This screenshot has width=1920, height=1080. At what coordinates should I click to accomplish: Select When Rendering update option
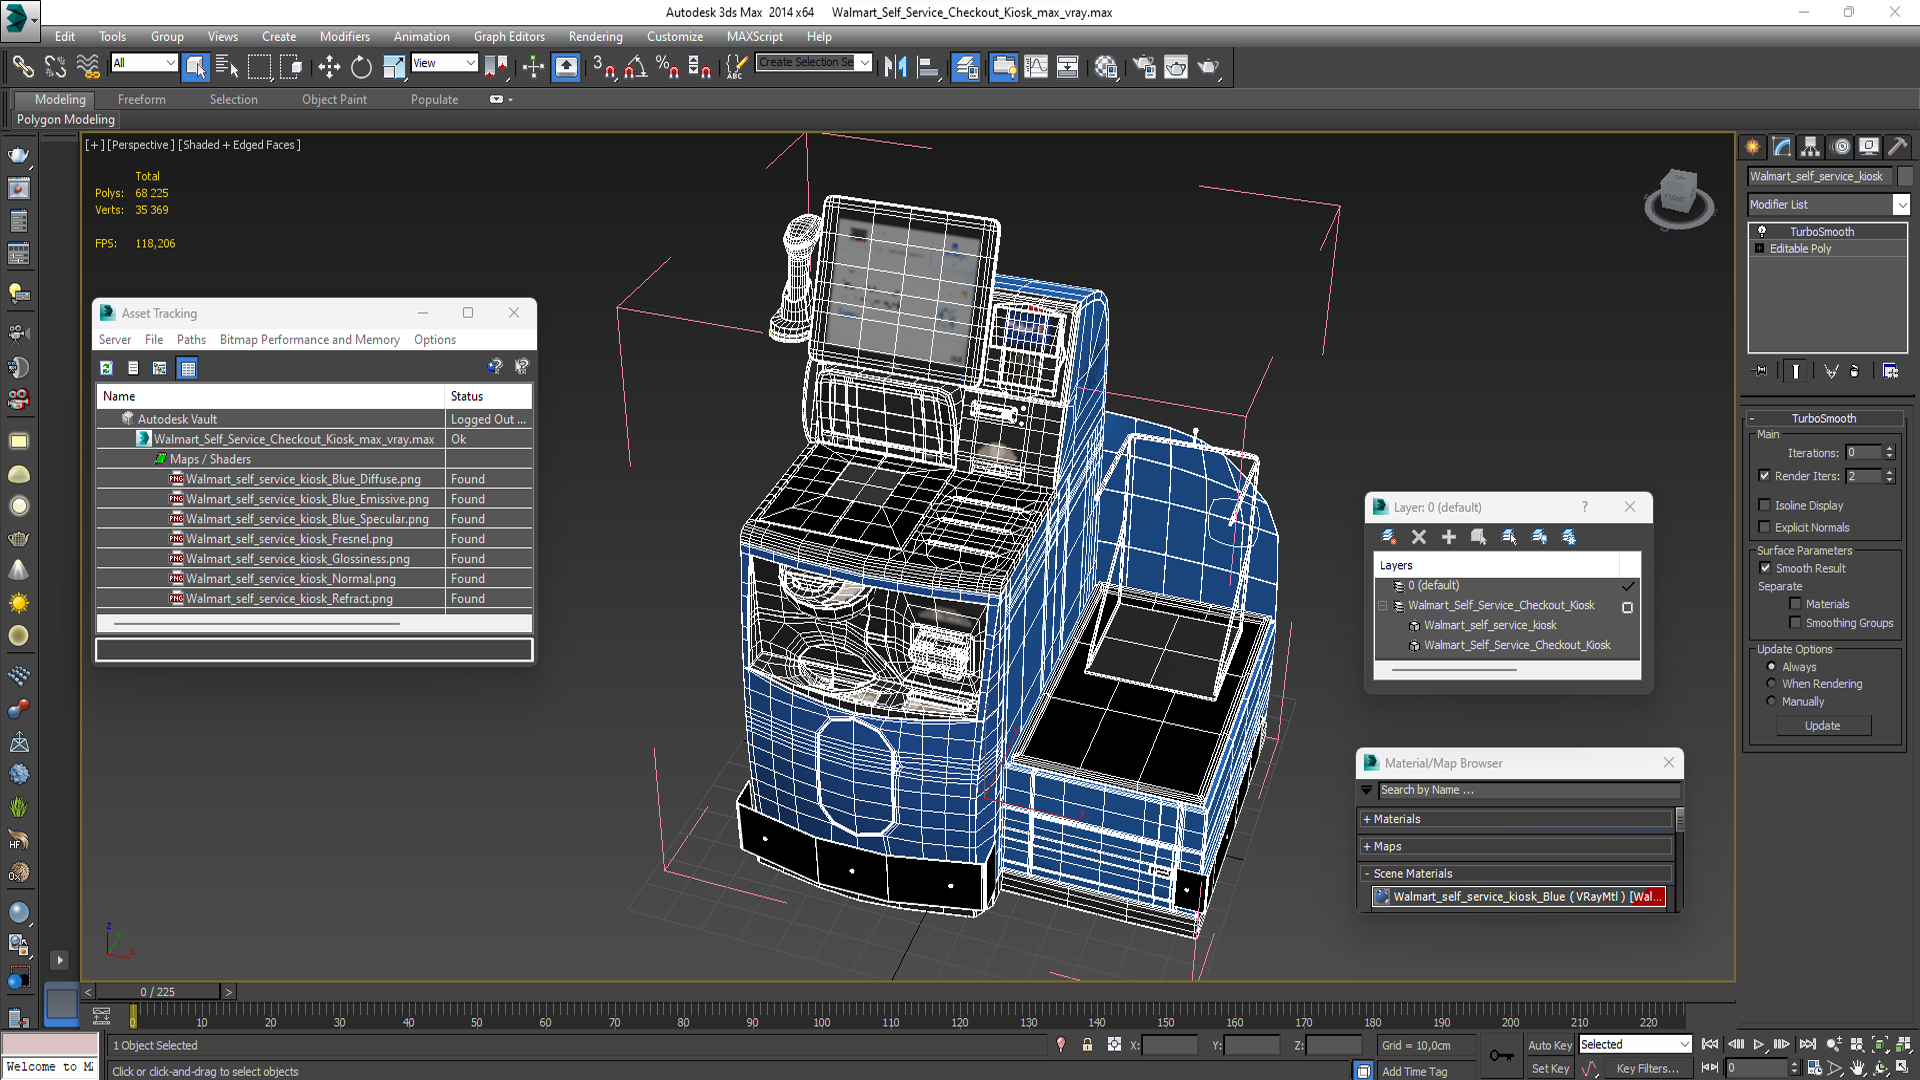pyautogui.click(x=1772, y=684)
